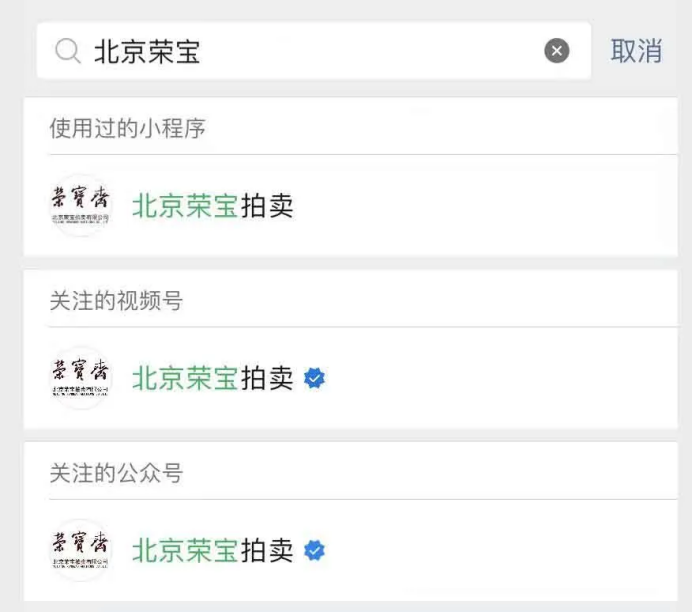Viewport: 692px width, 612px height.
Task: Open the 荣宝斋 avatar under 关注的视频号
Action: tap(80, 378)
